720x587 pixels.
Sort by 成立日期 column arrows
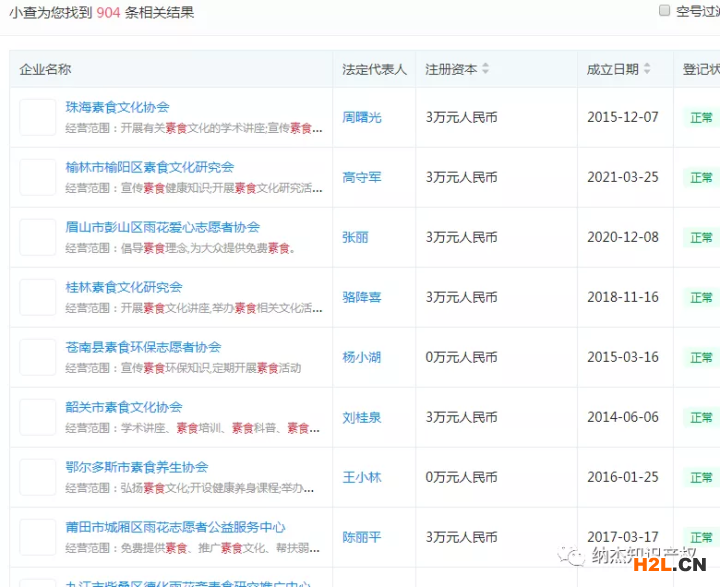tap(647, 68)
